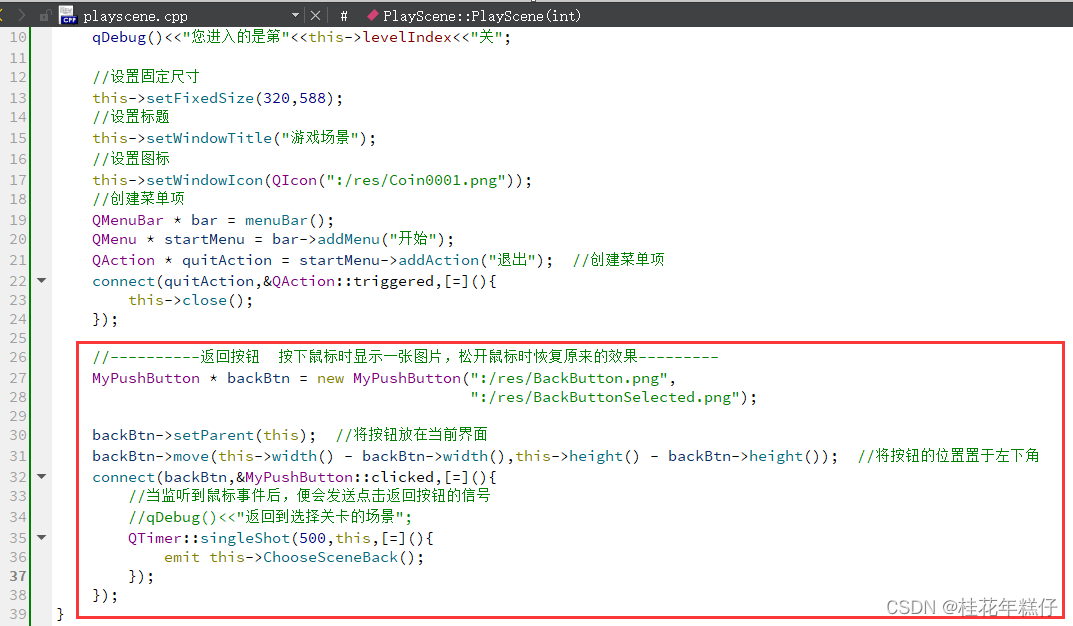Click triggered in QAction::triggered
1073x626 pixels.
(x=393, y=281)
